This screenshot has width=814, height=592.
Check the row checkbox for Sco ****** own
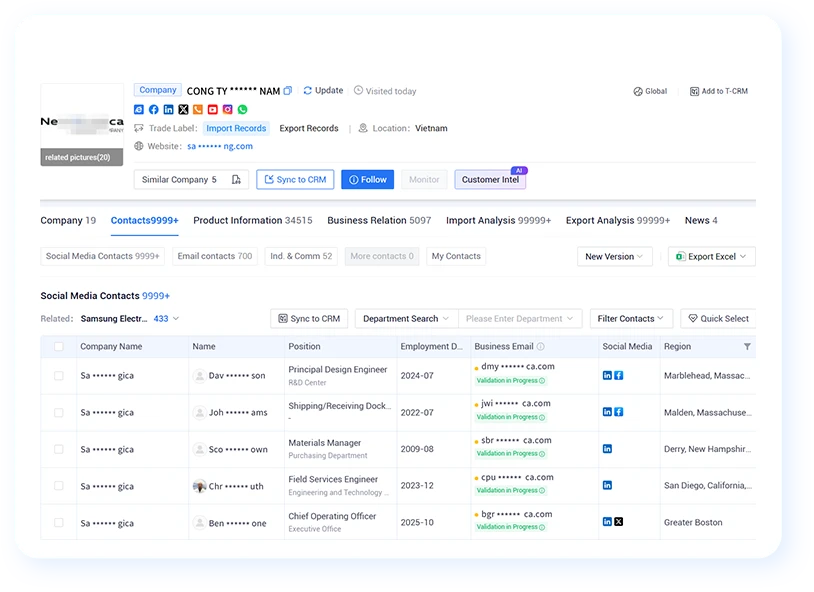[x=59, y=449]
